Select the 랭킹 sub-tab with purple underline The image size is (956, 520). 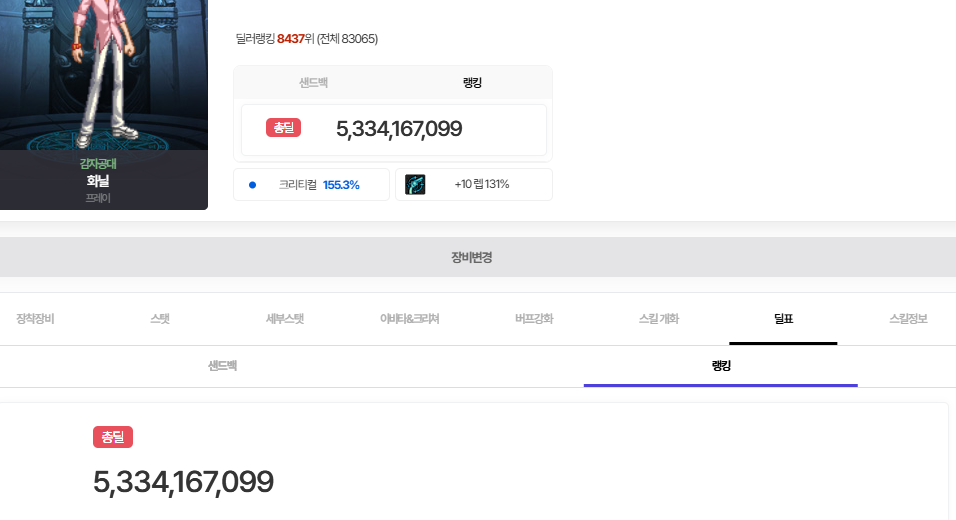(x=720, y=366)
